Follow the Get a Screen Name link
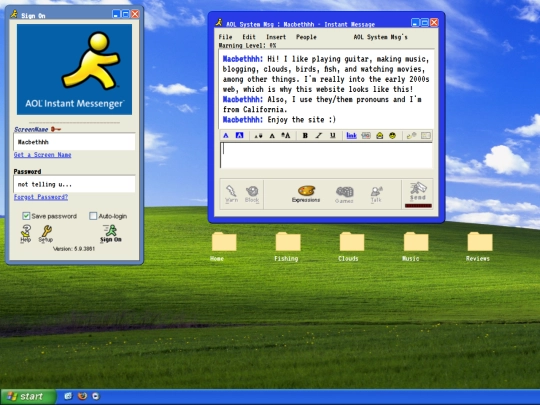540x405 pixels. click(43, 155)
